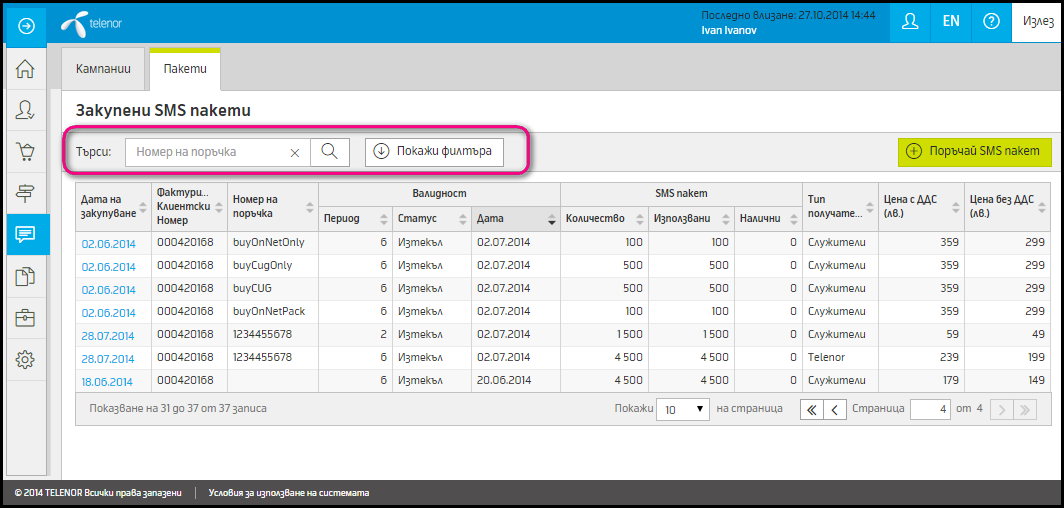Screen dimensions: 1064x508
Task: Click the Telenor recipient type cell
Action: click(x=840, y=357)
